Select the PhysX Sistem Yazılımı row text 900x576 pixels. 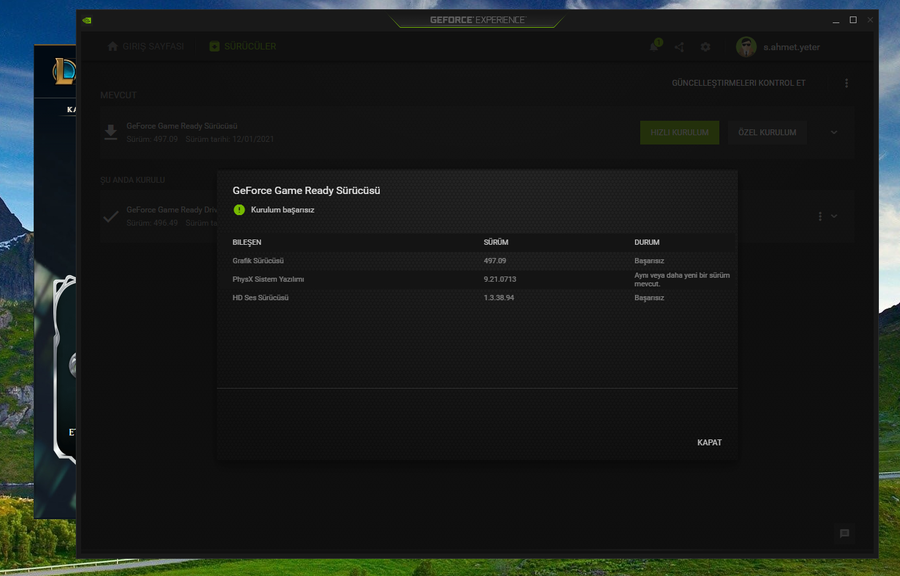click(x=268, y=279)
